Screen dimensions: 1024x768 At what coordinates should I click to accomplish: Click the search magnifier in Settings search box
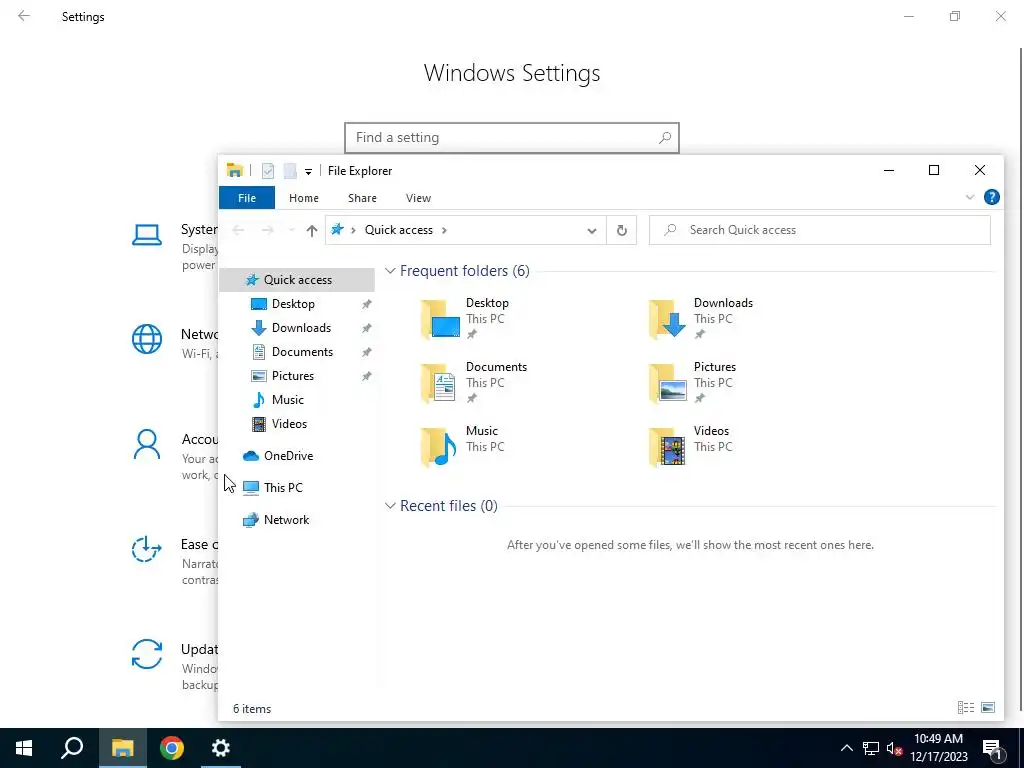click(x=665, y=138)
